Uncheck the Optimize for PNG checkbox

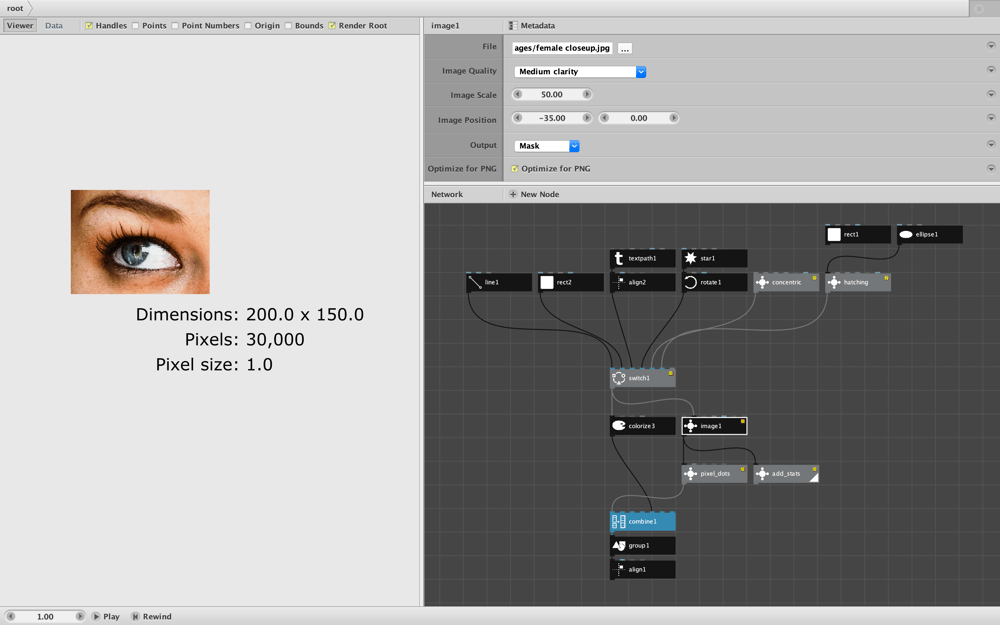pyautogui.click(x=515, y=168)
